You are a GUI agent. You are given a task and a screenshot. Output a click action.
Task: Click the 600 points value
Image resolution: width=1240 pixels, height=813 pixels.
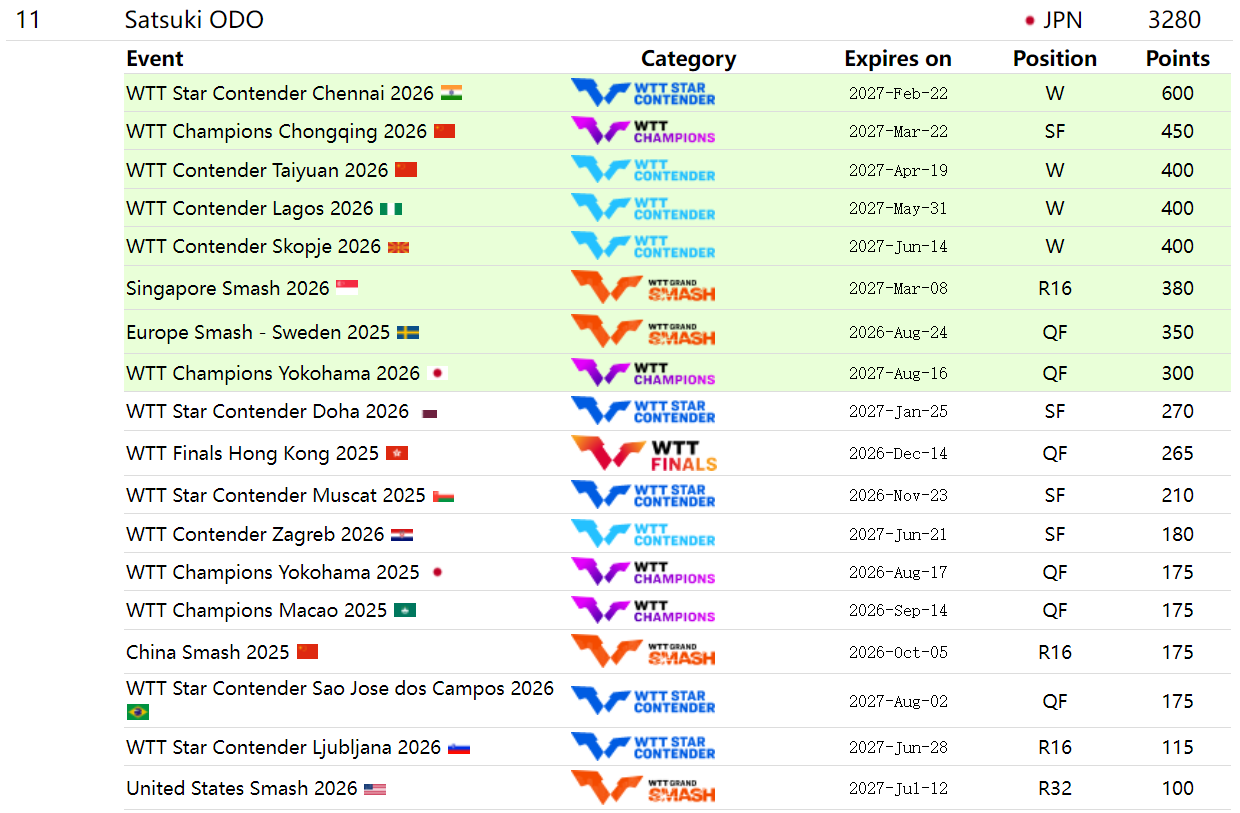(x=1178, y=93)
